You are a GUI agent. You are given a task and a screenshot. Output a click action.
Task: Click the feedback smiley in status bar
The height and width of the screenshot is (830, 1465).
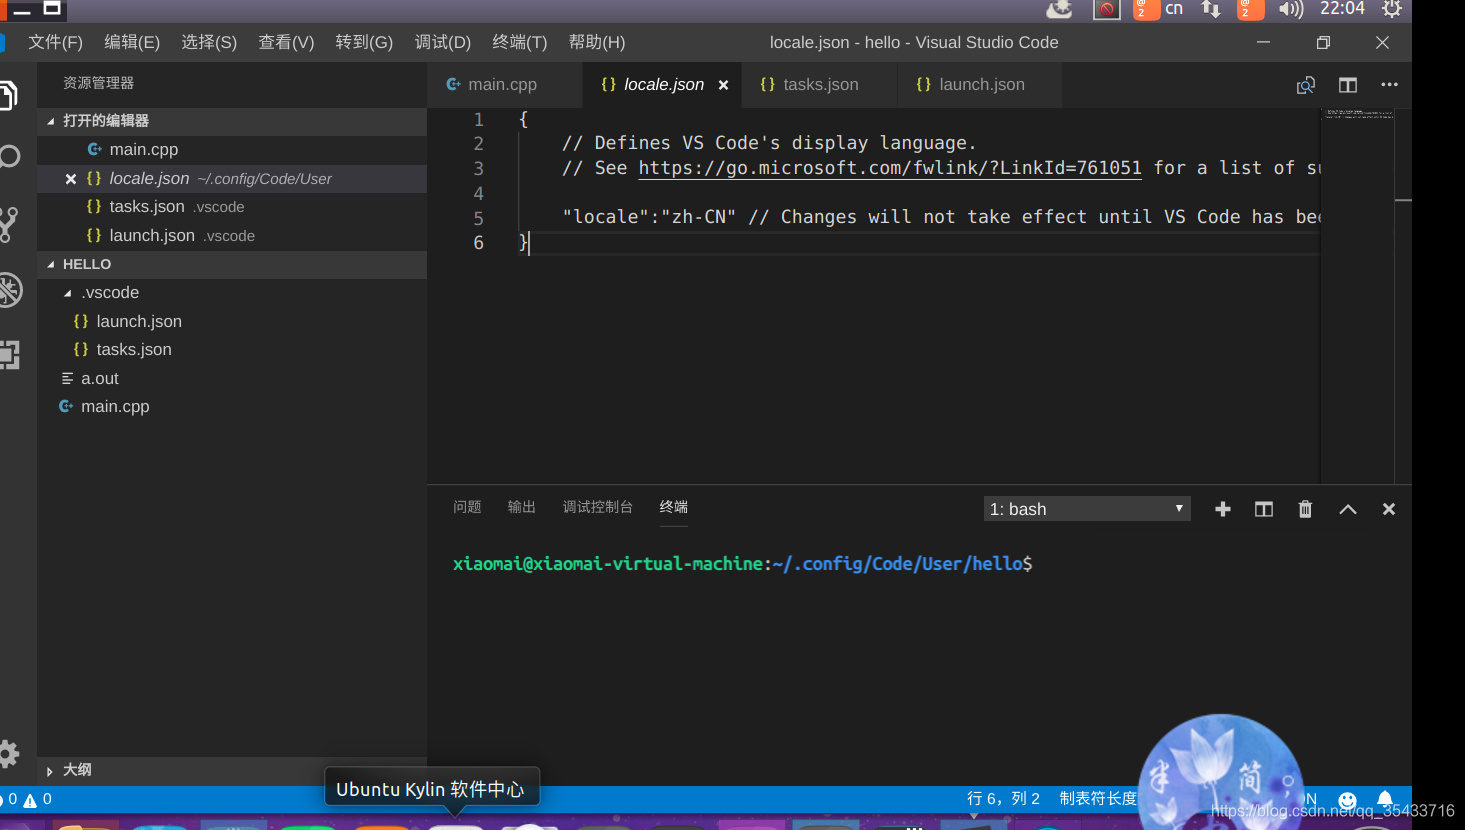coord(1348,800)
